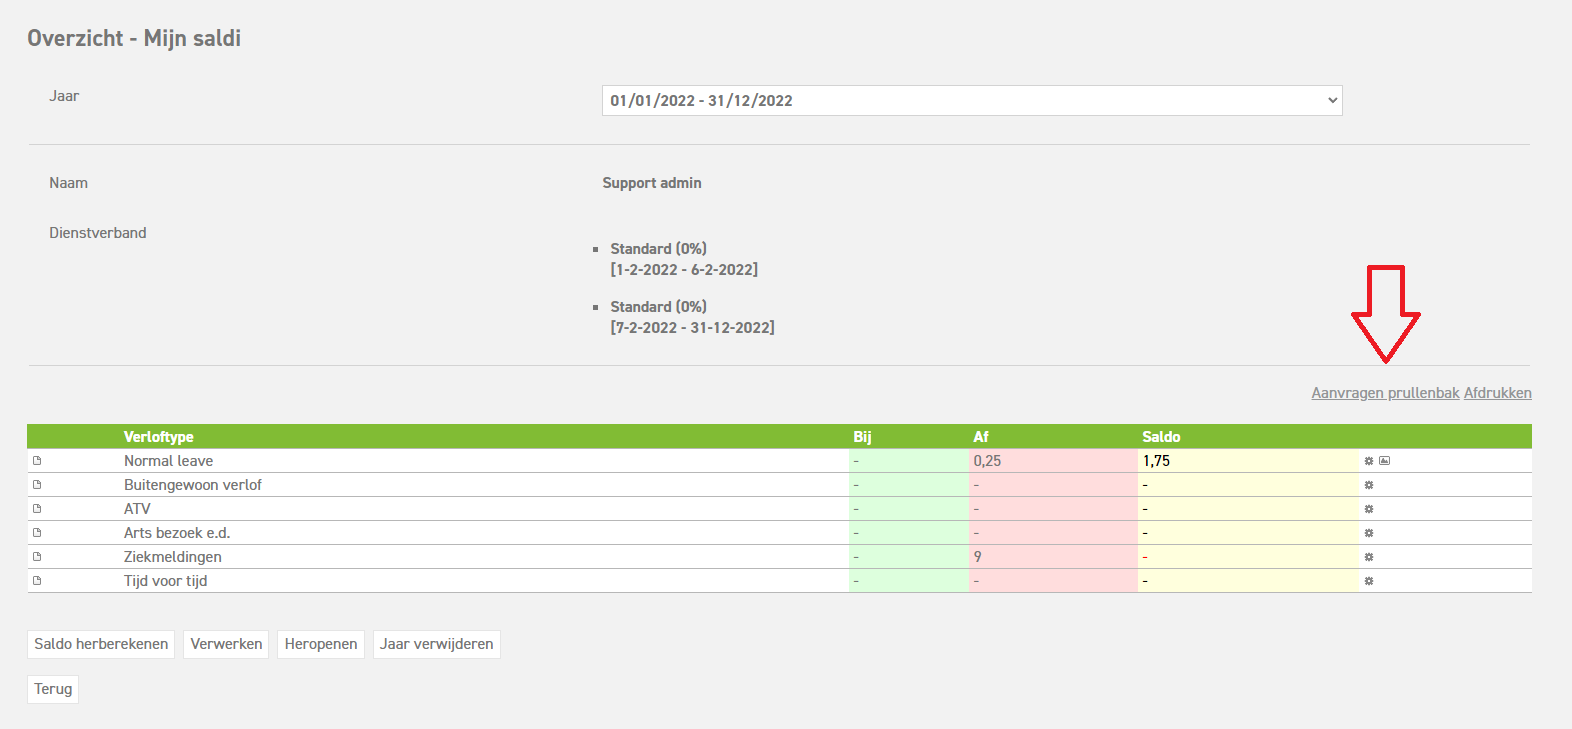Open the Aanvragen prullenbak link
The image size is (1572, 729).
[1385, 393]
